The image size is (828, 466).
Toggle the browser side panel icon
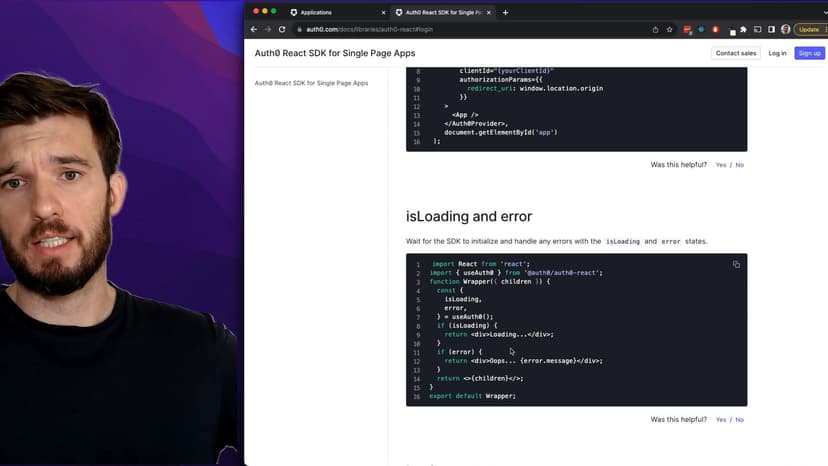771,29
